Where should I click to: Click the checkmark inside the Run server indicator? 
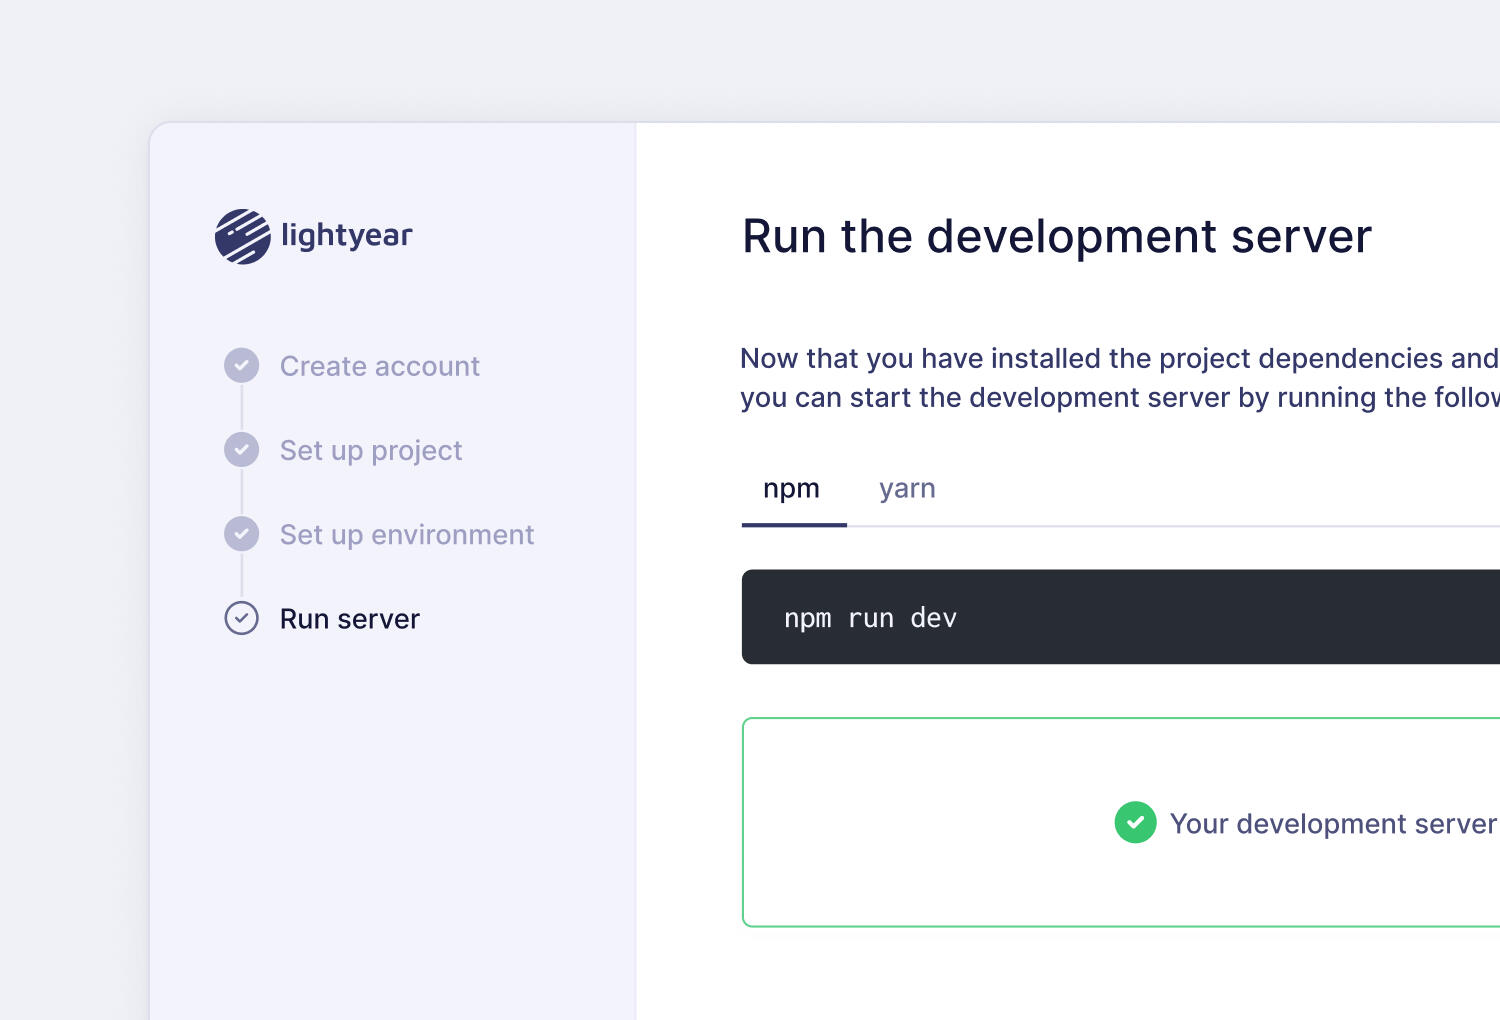point(241,618)
